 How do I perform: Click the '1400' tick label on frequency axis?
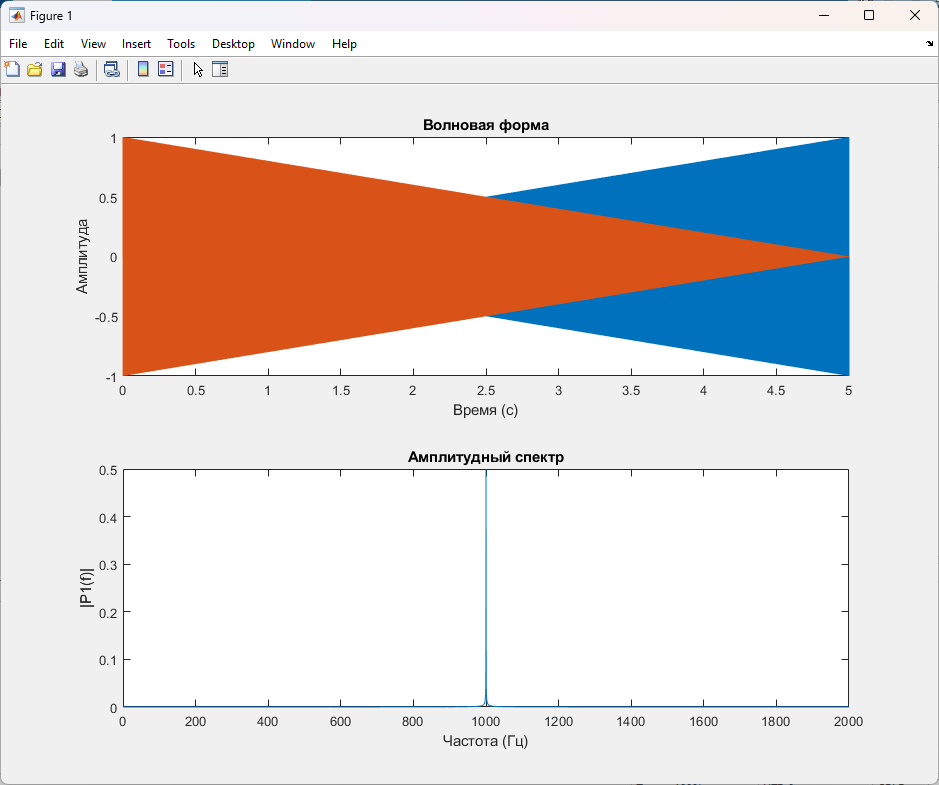[x=631, y=722]
